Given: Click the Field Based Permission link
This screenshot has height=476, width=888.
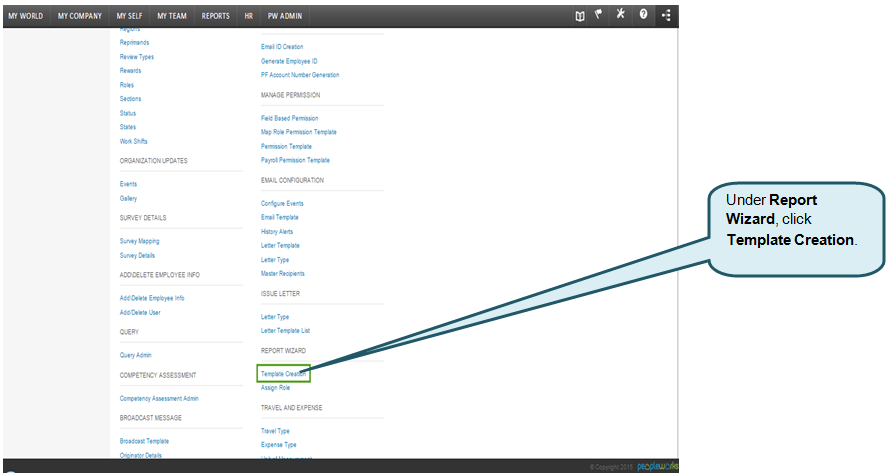Looking at the screenshot, I should 289,118.
